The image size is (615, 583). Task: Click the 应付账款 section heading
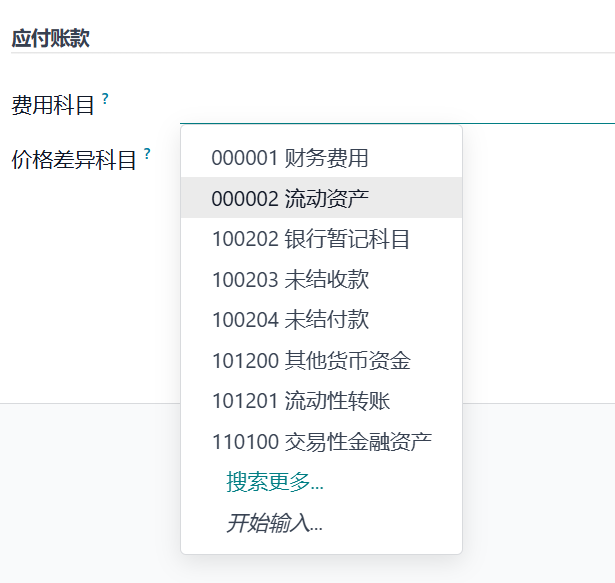click(50, 38)
